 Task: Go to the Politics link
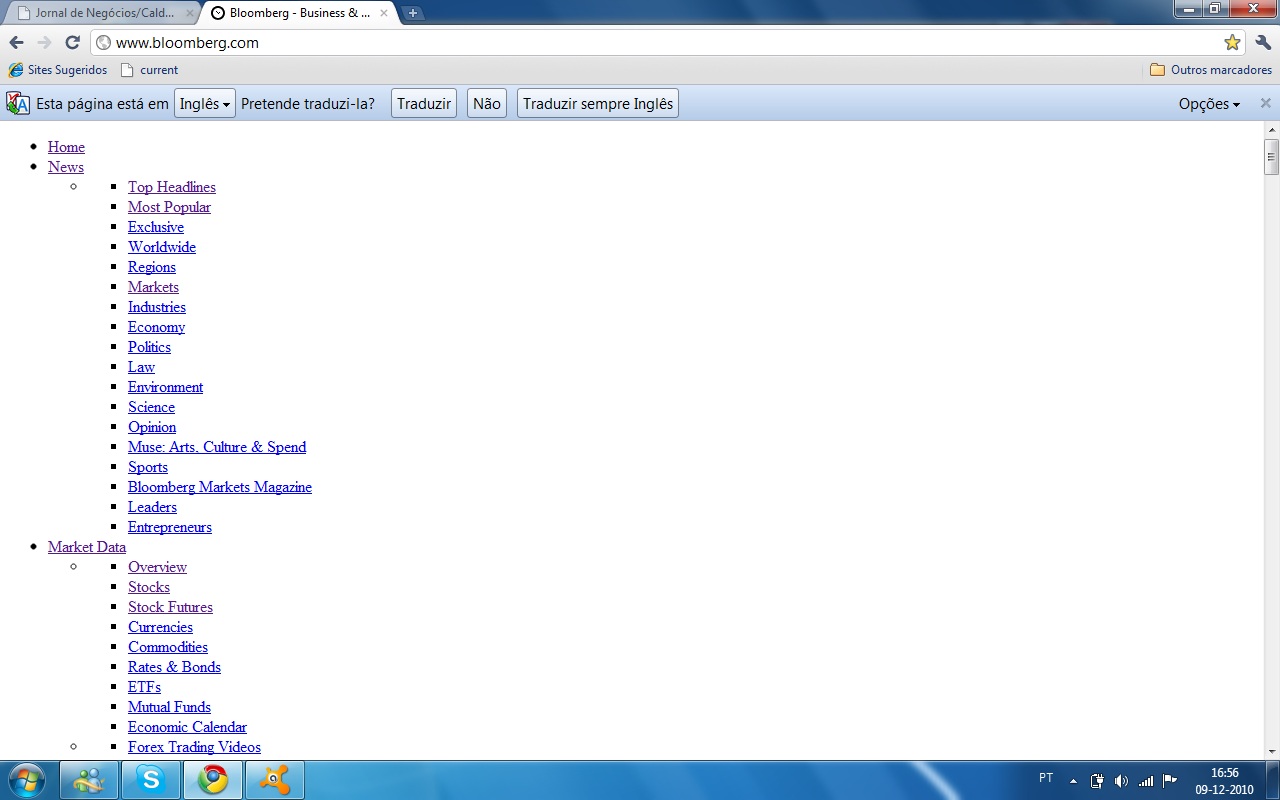coord(149,347)
